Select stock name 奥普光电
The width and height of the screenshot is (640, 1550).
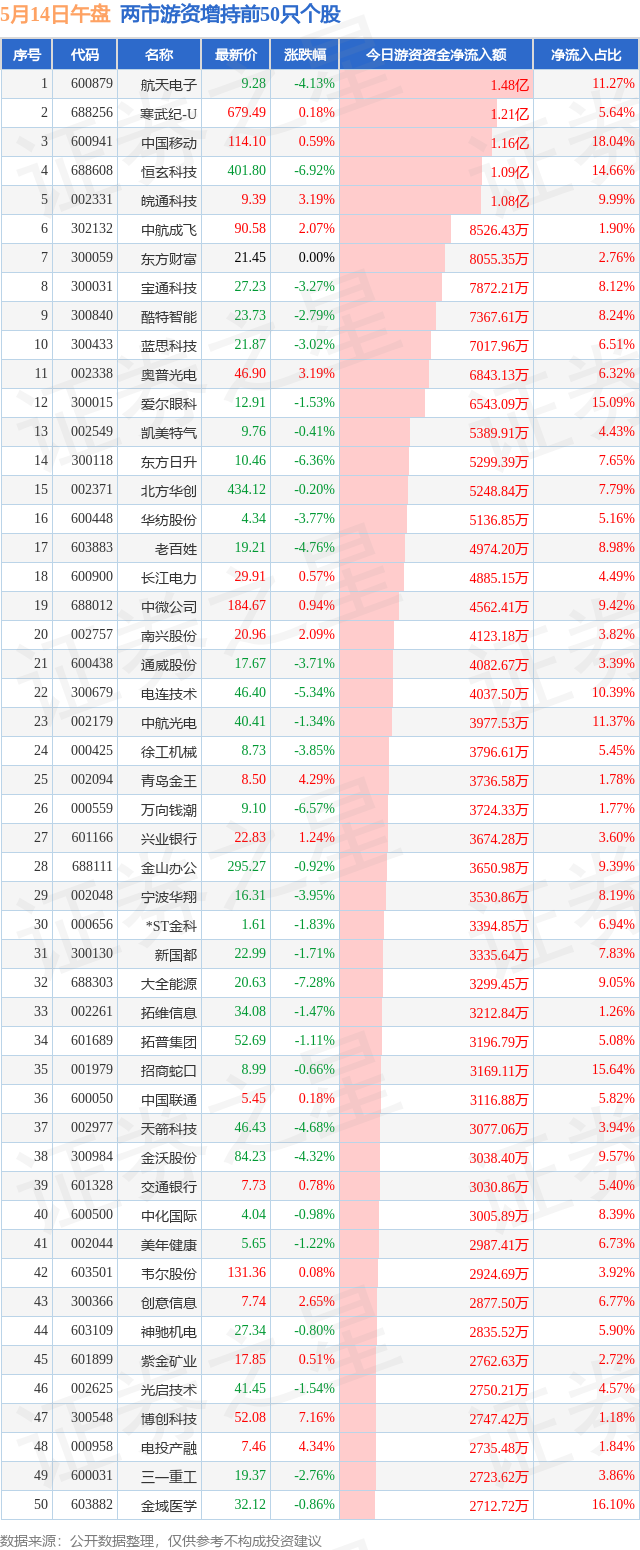[169, 374]
